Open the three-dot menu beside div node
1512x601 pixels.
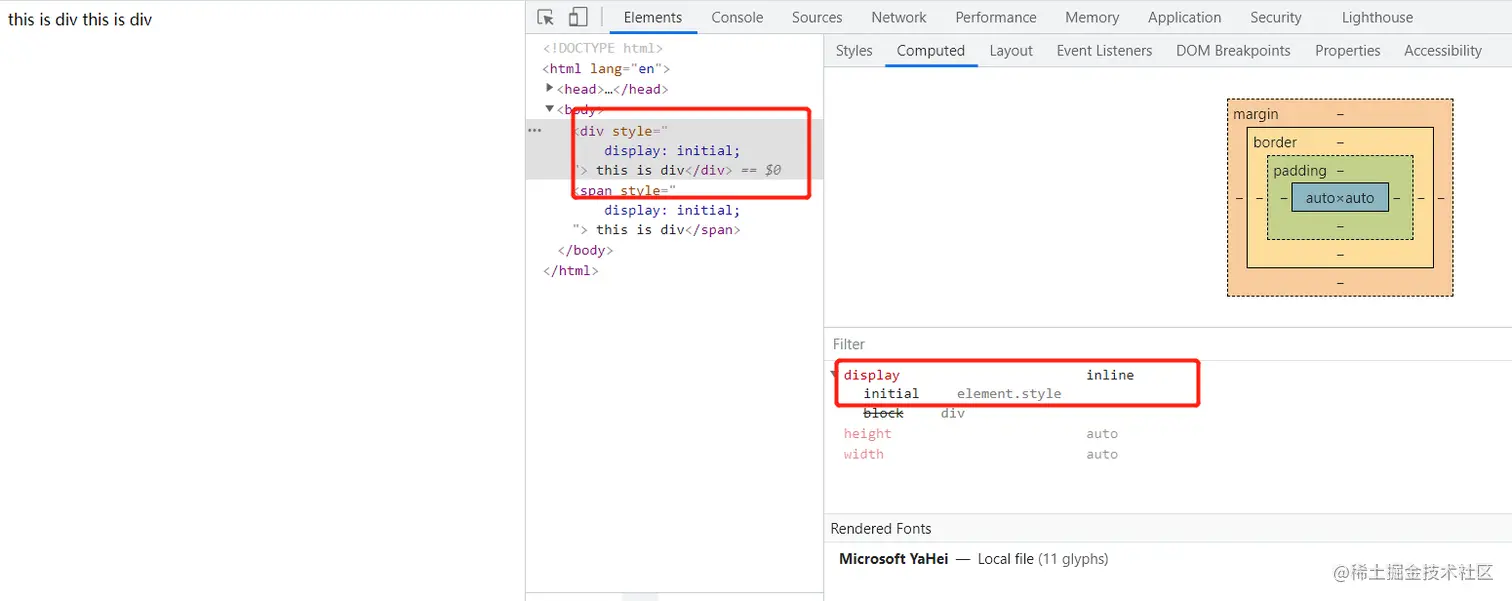534,130
